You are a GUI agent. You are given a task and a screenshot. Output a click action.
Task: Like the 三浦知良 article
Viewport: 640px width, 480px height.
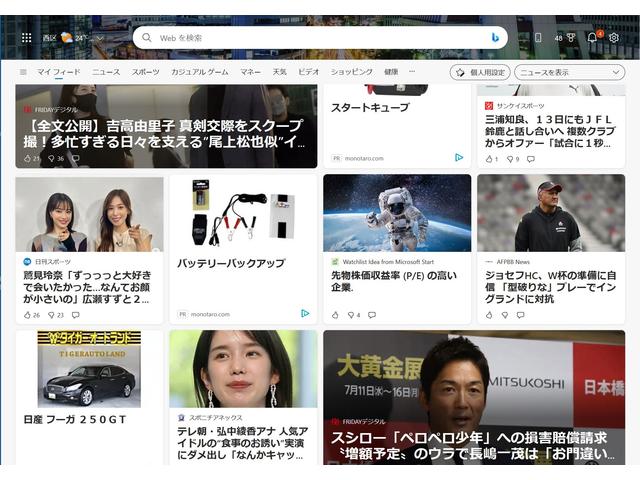tap(491, 159)
